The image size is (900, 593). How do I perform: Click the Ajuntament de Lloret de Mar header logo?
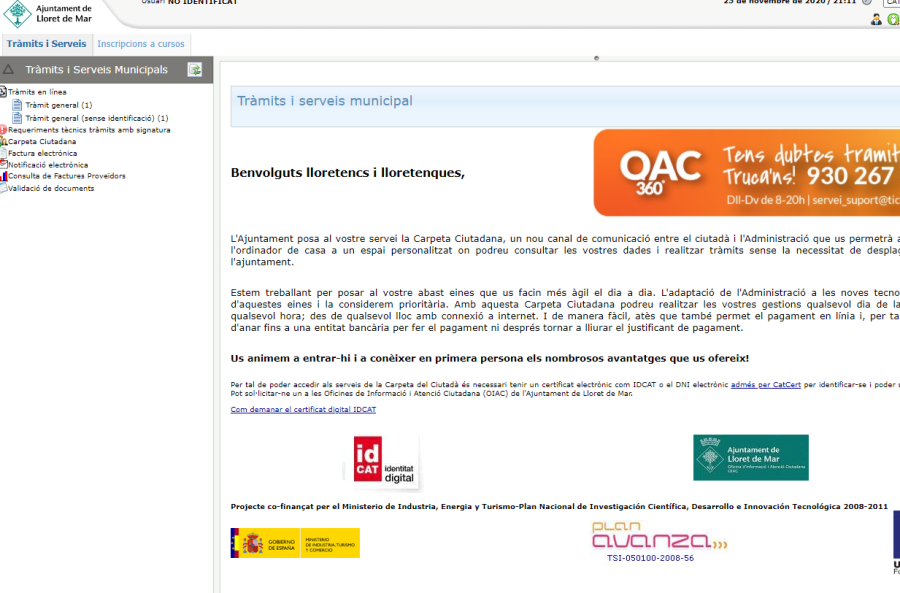[x=48, y=14]
